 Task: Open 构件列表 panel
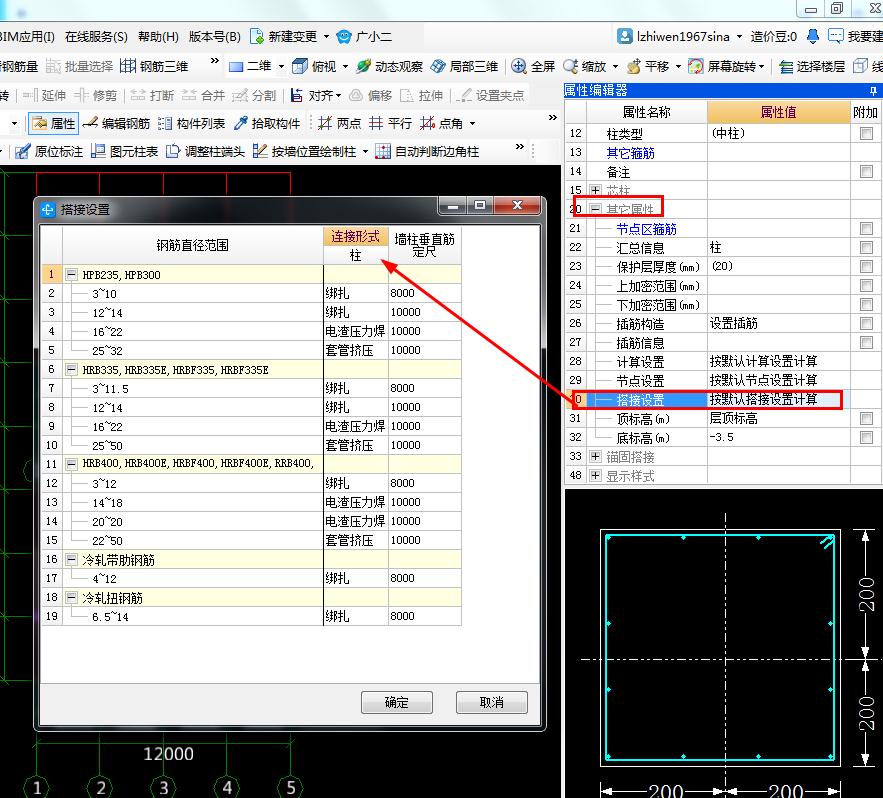pos(191,123)
